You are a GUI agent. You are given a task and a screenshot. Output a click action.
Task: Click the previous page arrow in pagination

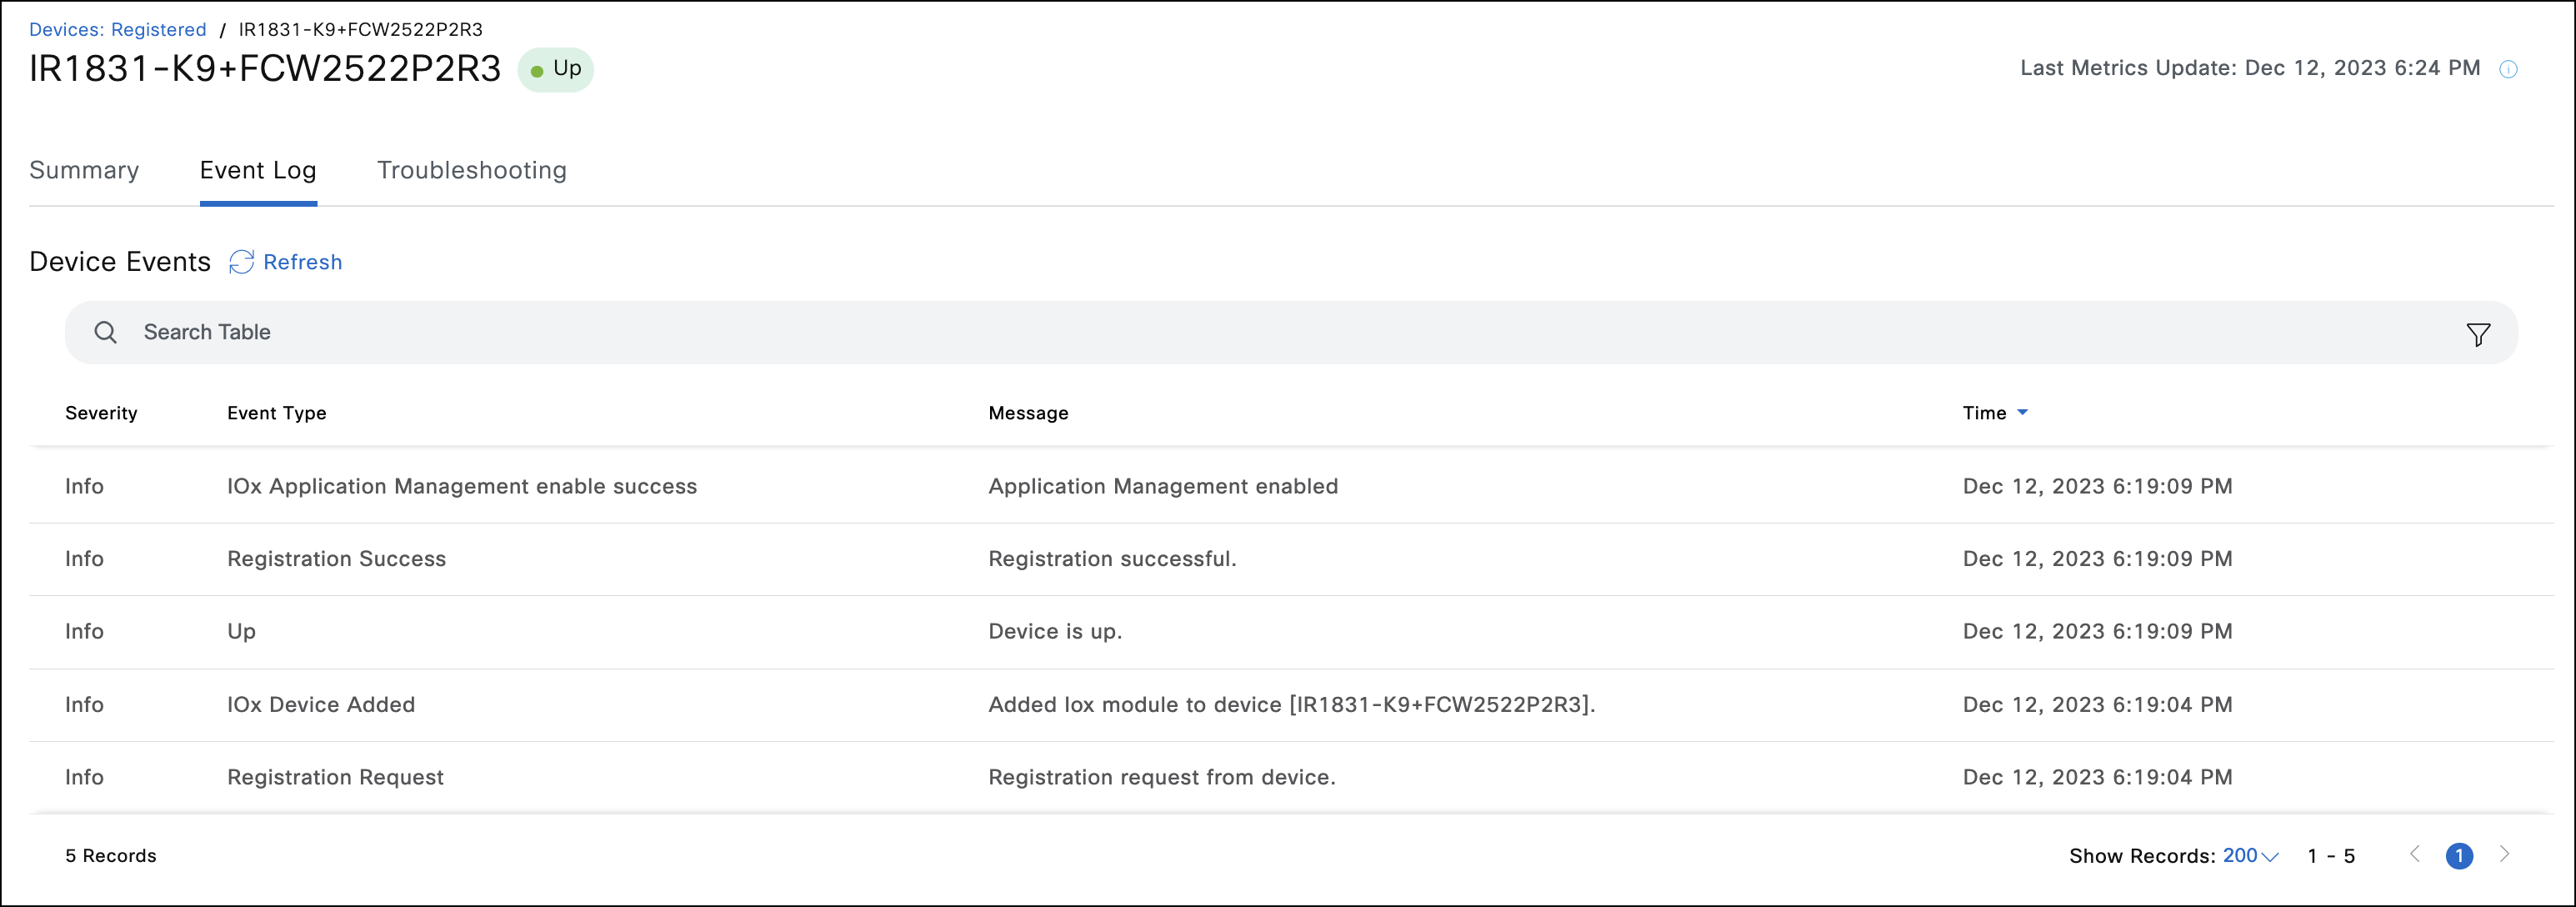[x=2415, y=856]
